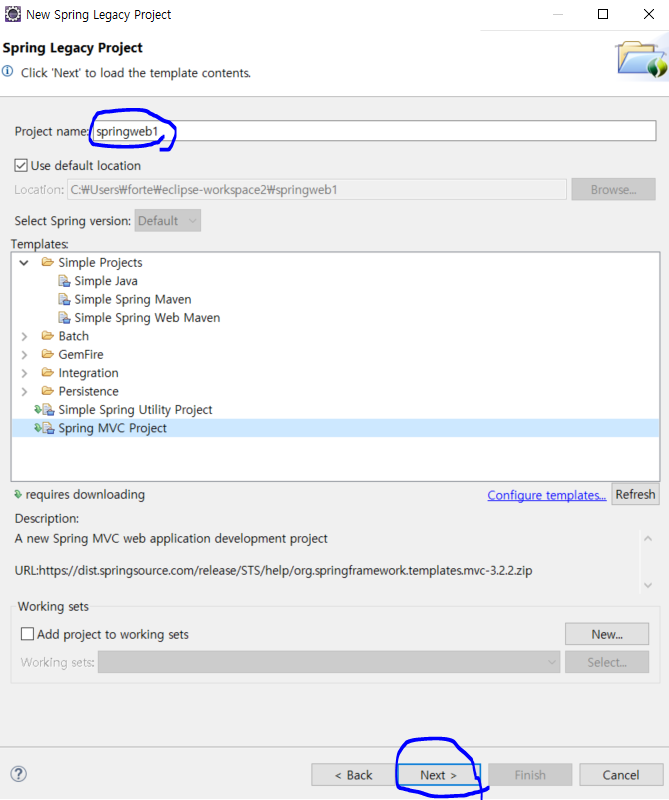
Task: Select the Simple Spring Web Maven template
Action: click(147, 318)
